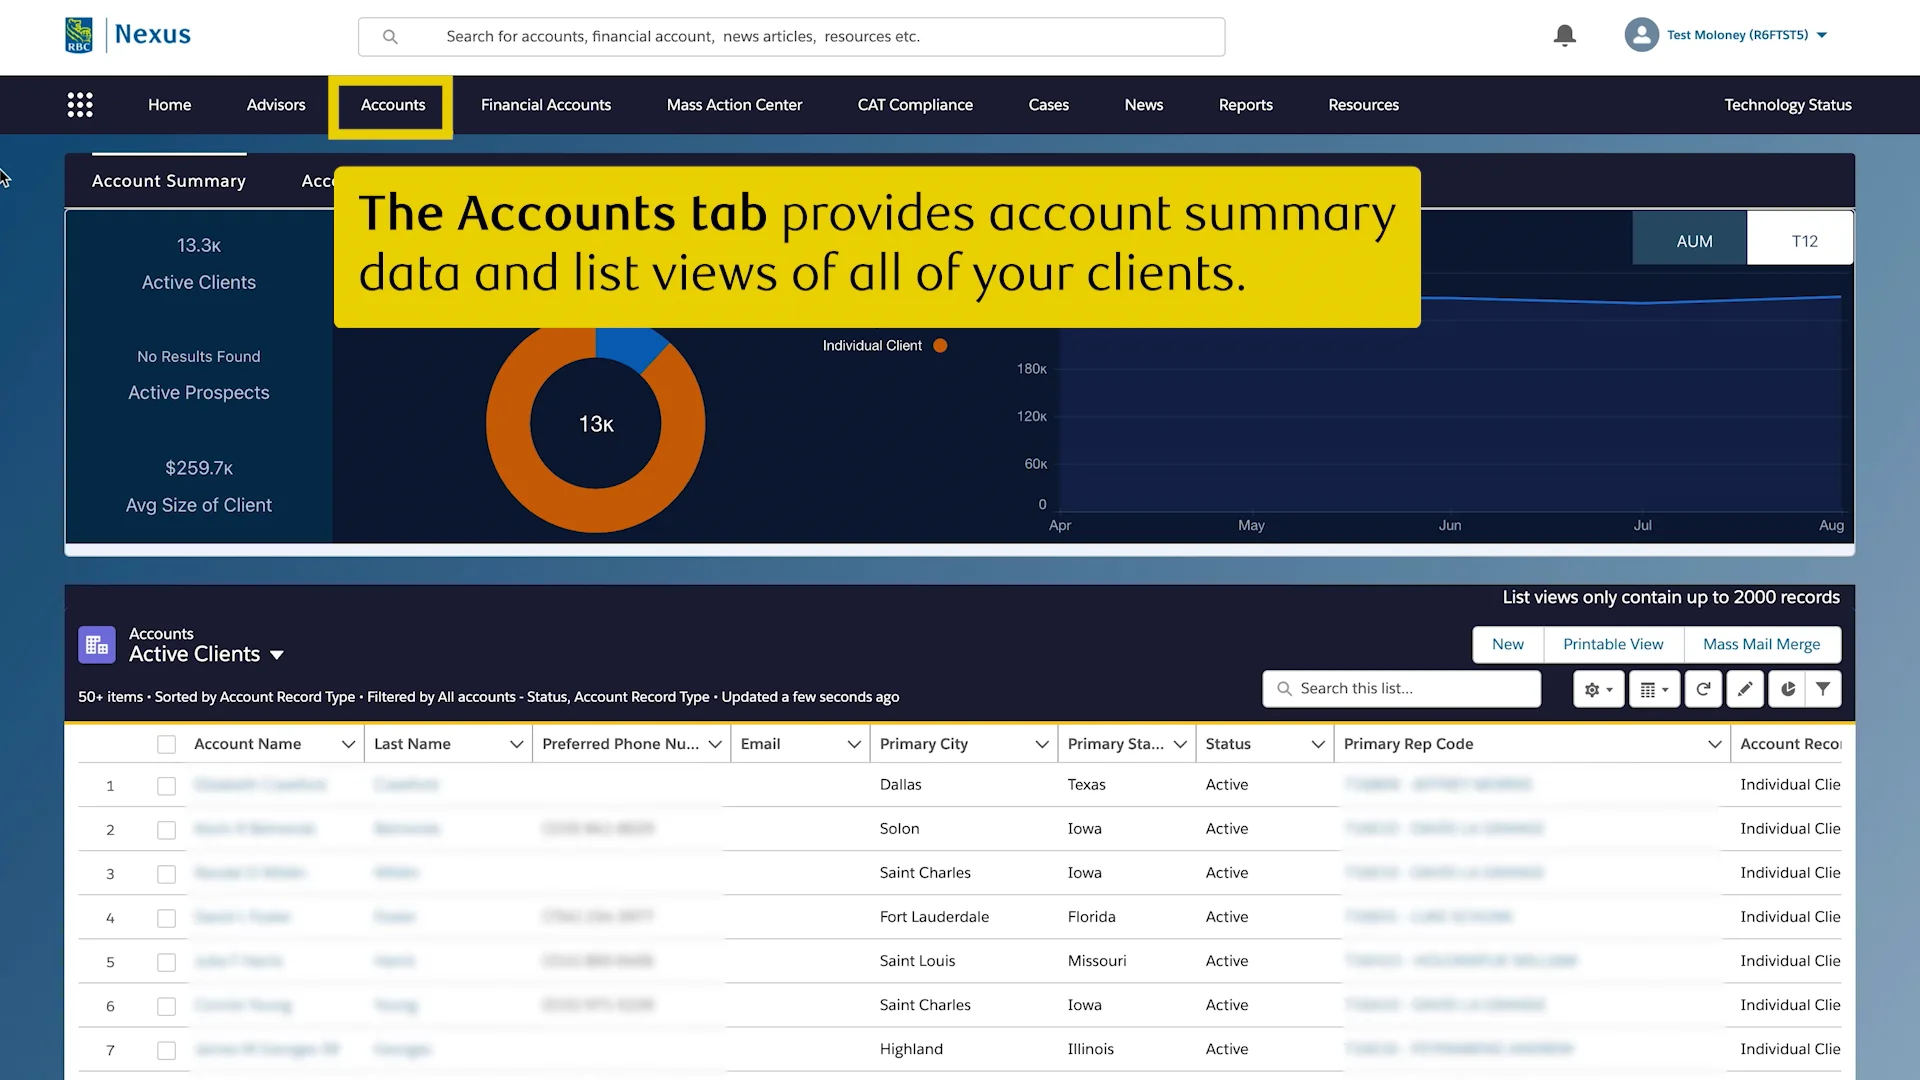Open the display-as table icon menu

click(1654, 689)
